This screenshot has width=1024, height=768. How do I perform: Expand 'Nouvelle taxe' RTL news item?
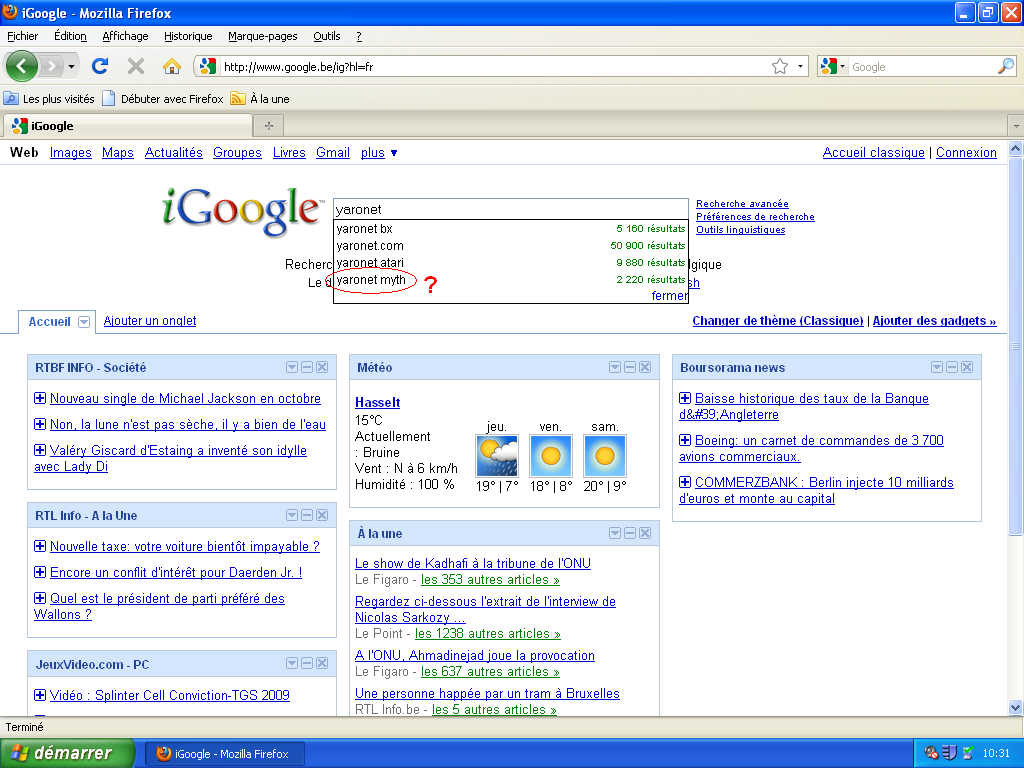pos(40,547)
